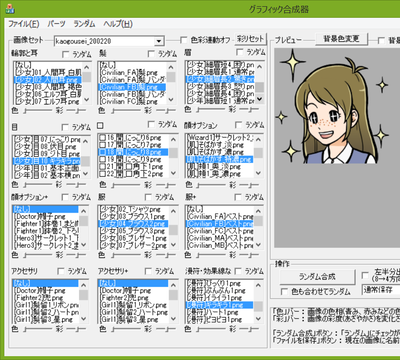Click the ランダム合成 button
Viewport: 400px width, 360px height.
click(317, 277)
